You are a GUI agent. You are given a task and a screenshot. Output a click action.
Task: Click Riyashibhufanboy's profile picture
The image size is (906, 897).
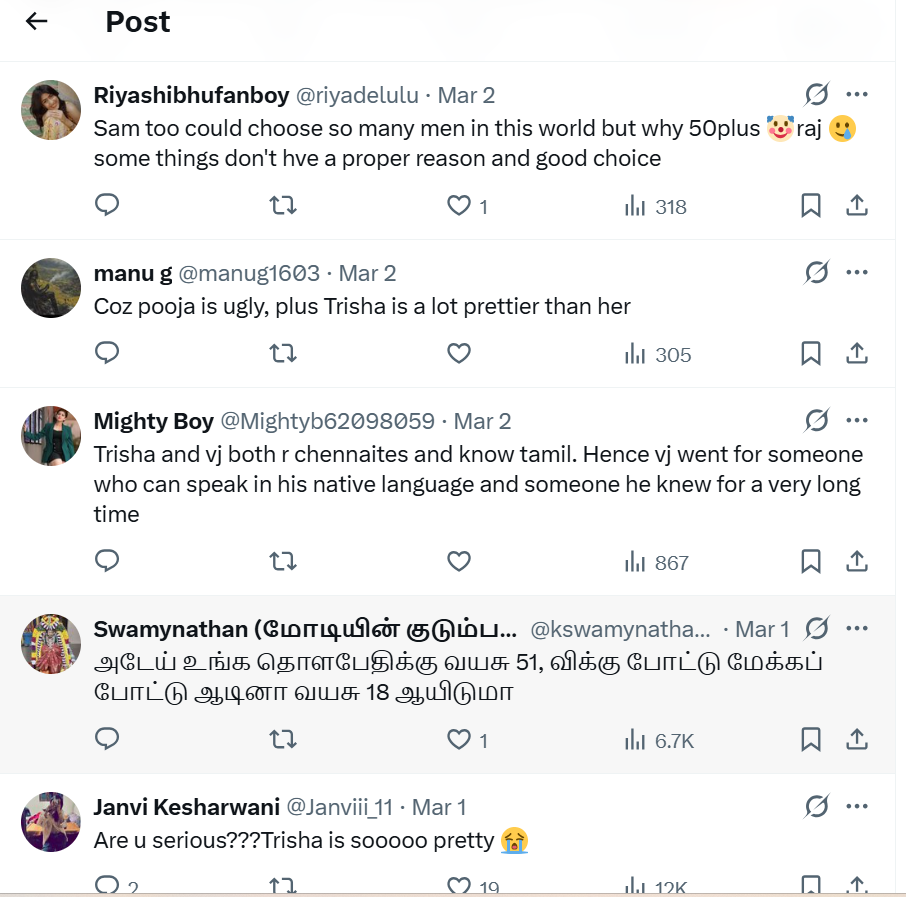[51, 110]
